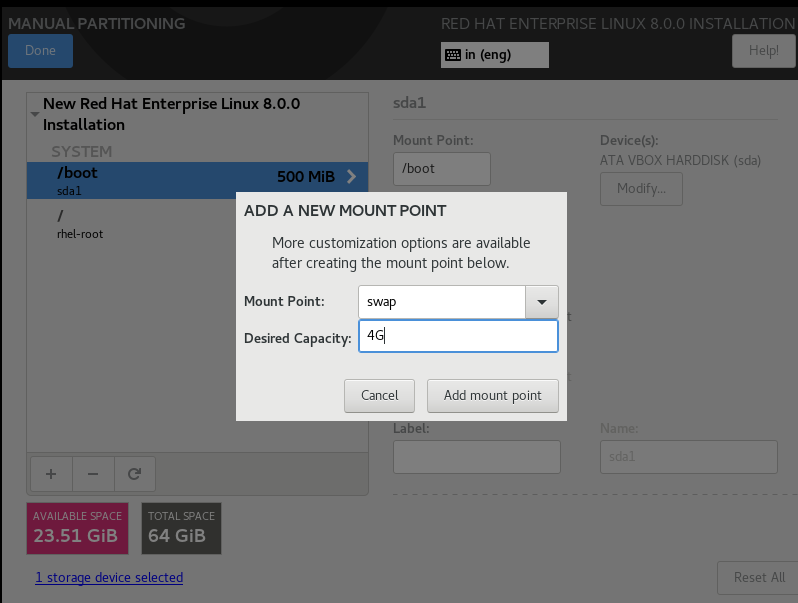Click the keyboard layout icon
798x603 pixels.
click(453, 55)
